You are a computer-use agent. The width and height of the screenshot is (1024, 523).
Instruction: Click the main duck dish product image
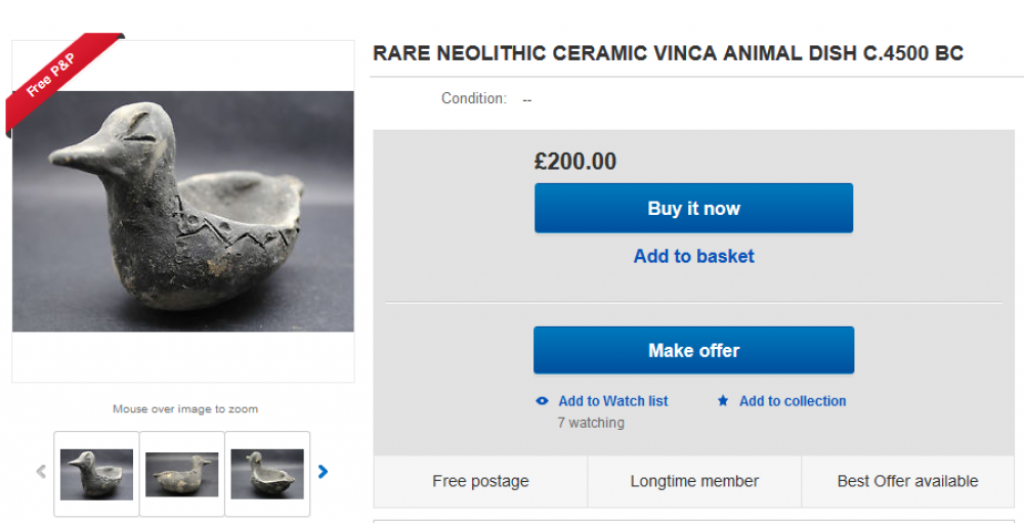(183, 211)
